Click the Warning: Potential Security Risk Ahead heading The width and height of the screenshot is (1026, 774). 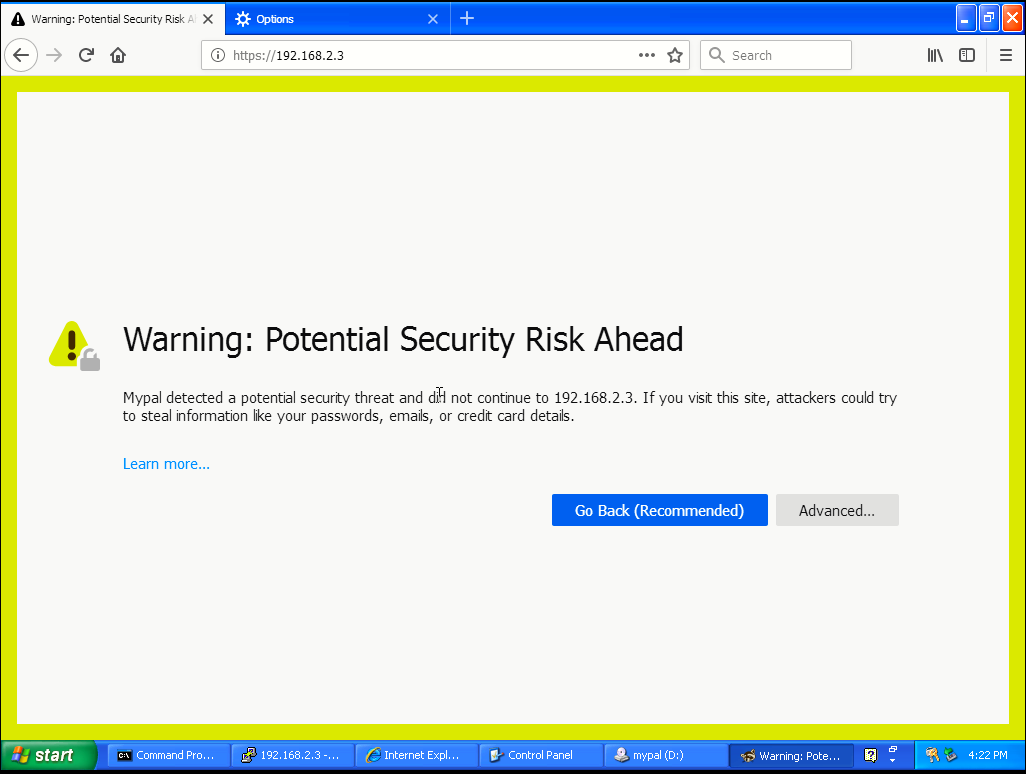pos(403,340)
